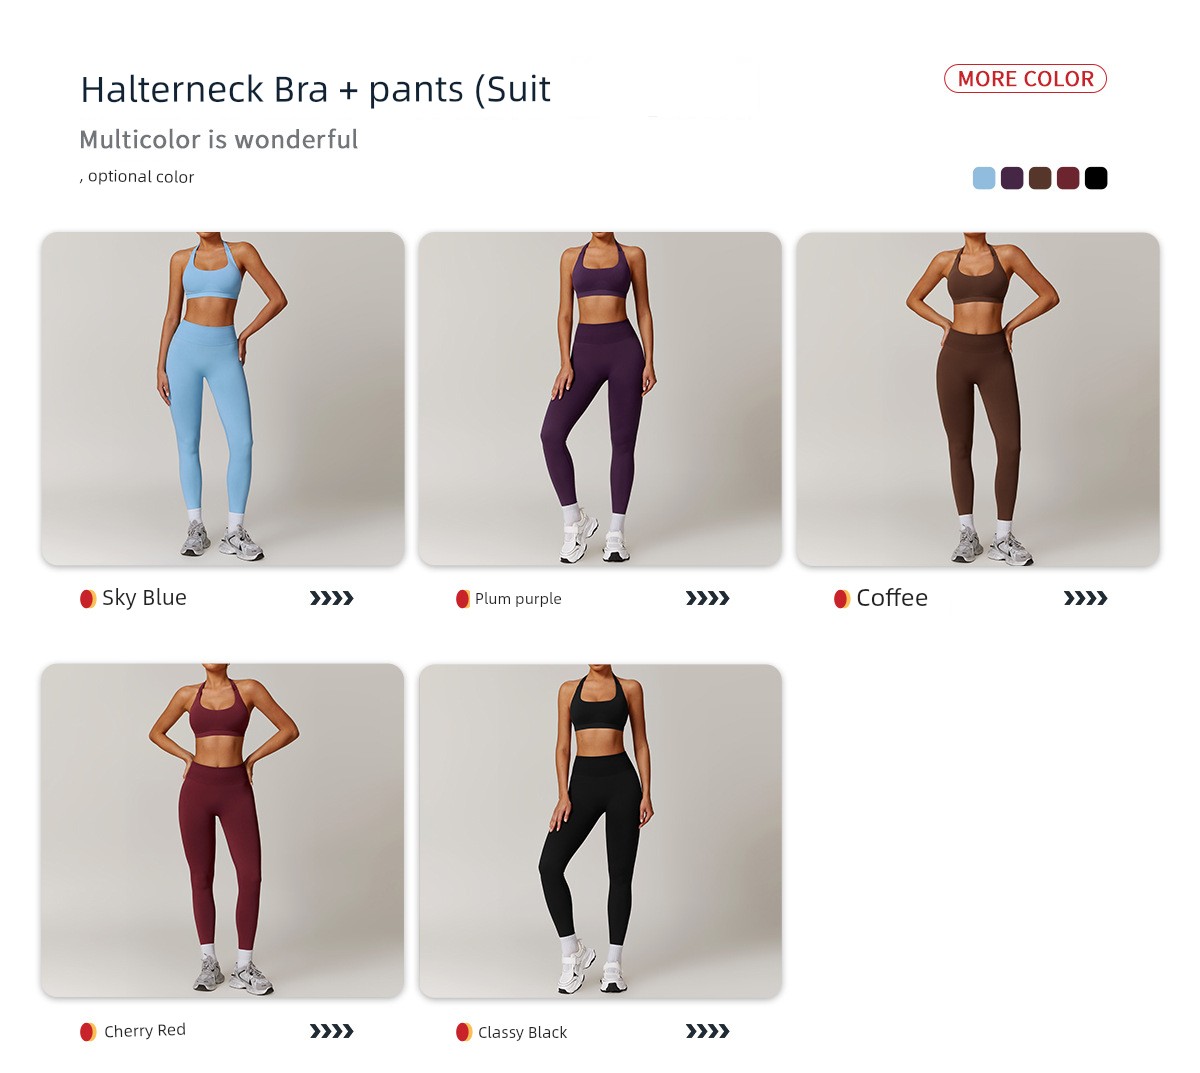Viewport: 1200px width, 1073px height.
Task: Select the black color swatch
Action: (1096, 178)
